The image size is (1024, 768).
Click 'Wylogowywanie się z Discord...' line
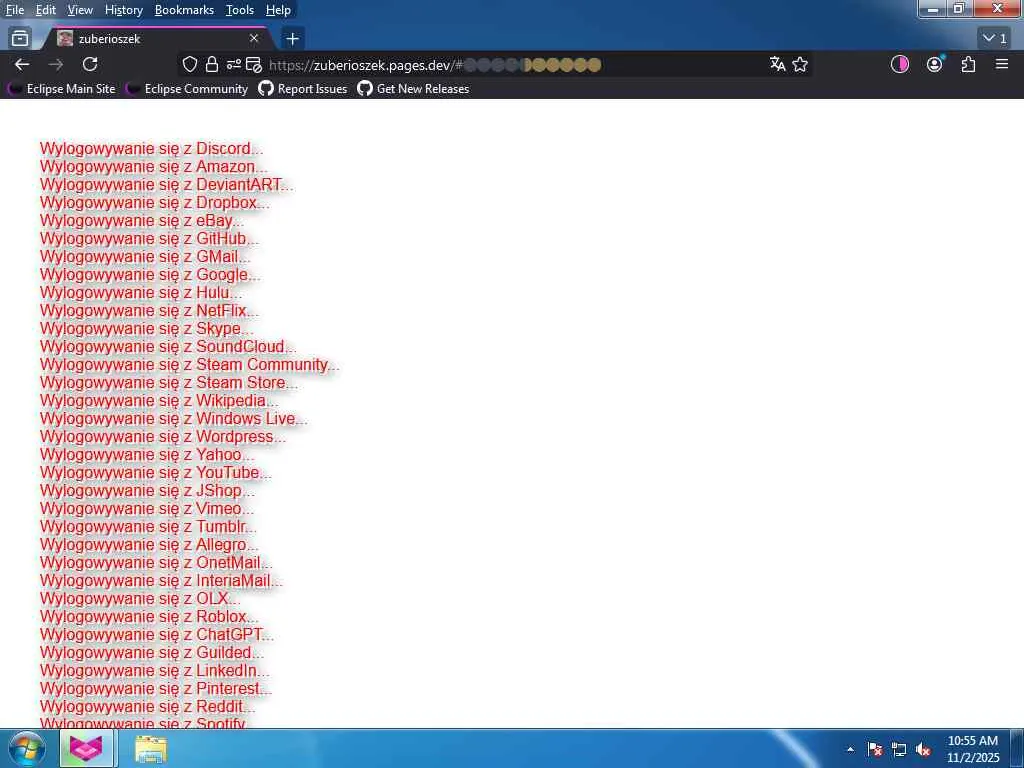pos(151,148)
